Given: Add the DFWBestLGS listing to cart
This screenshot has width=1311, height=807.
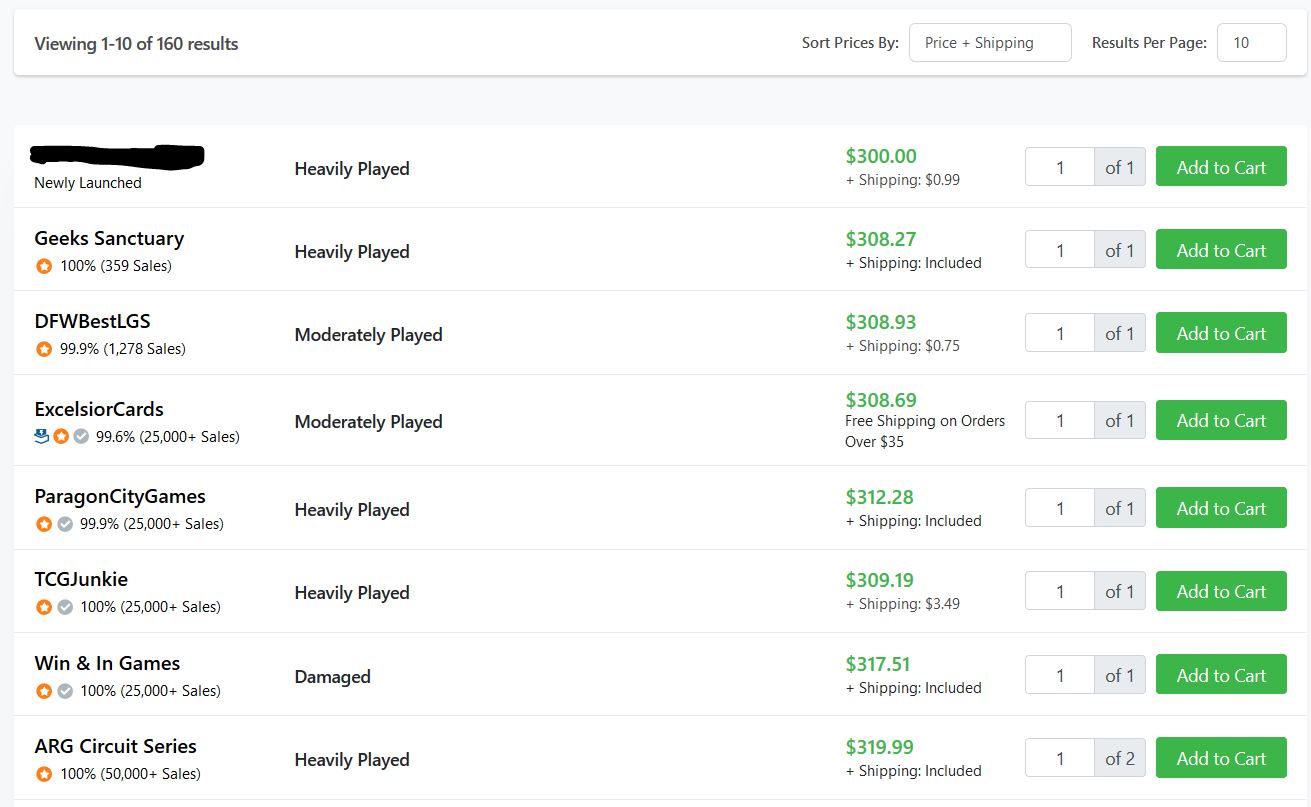Looking at the screenshot, I should tap(1220, 333).
